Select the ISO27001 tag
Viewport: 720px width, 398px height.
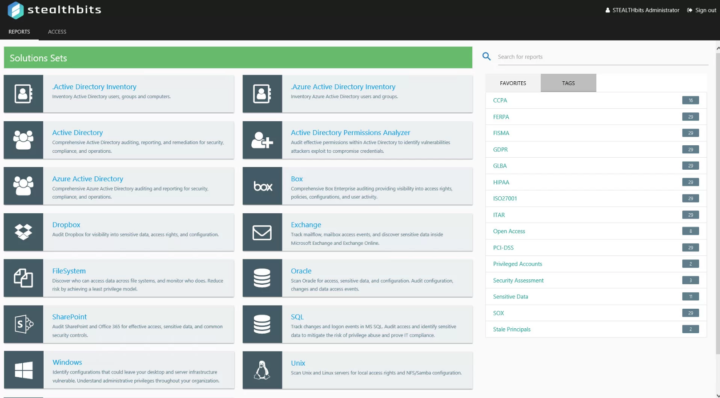(x=505, y=198)
